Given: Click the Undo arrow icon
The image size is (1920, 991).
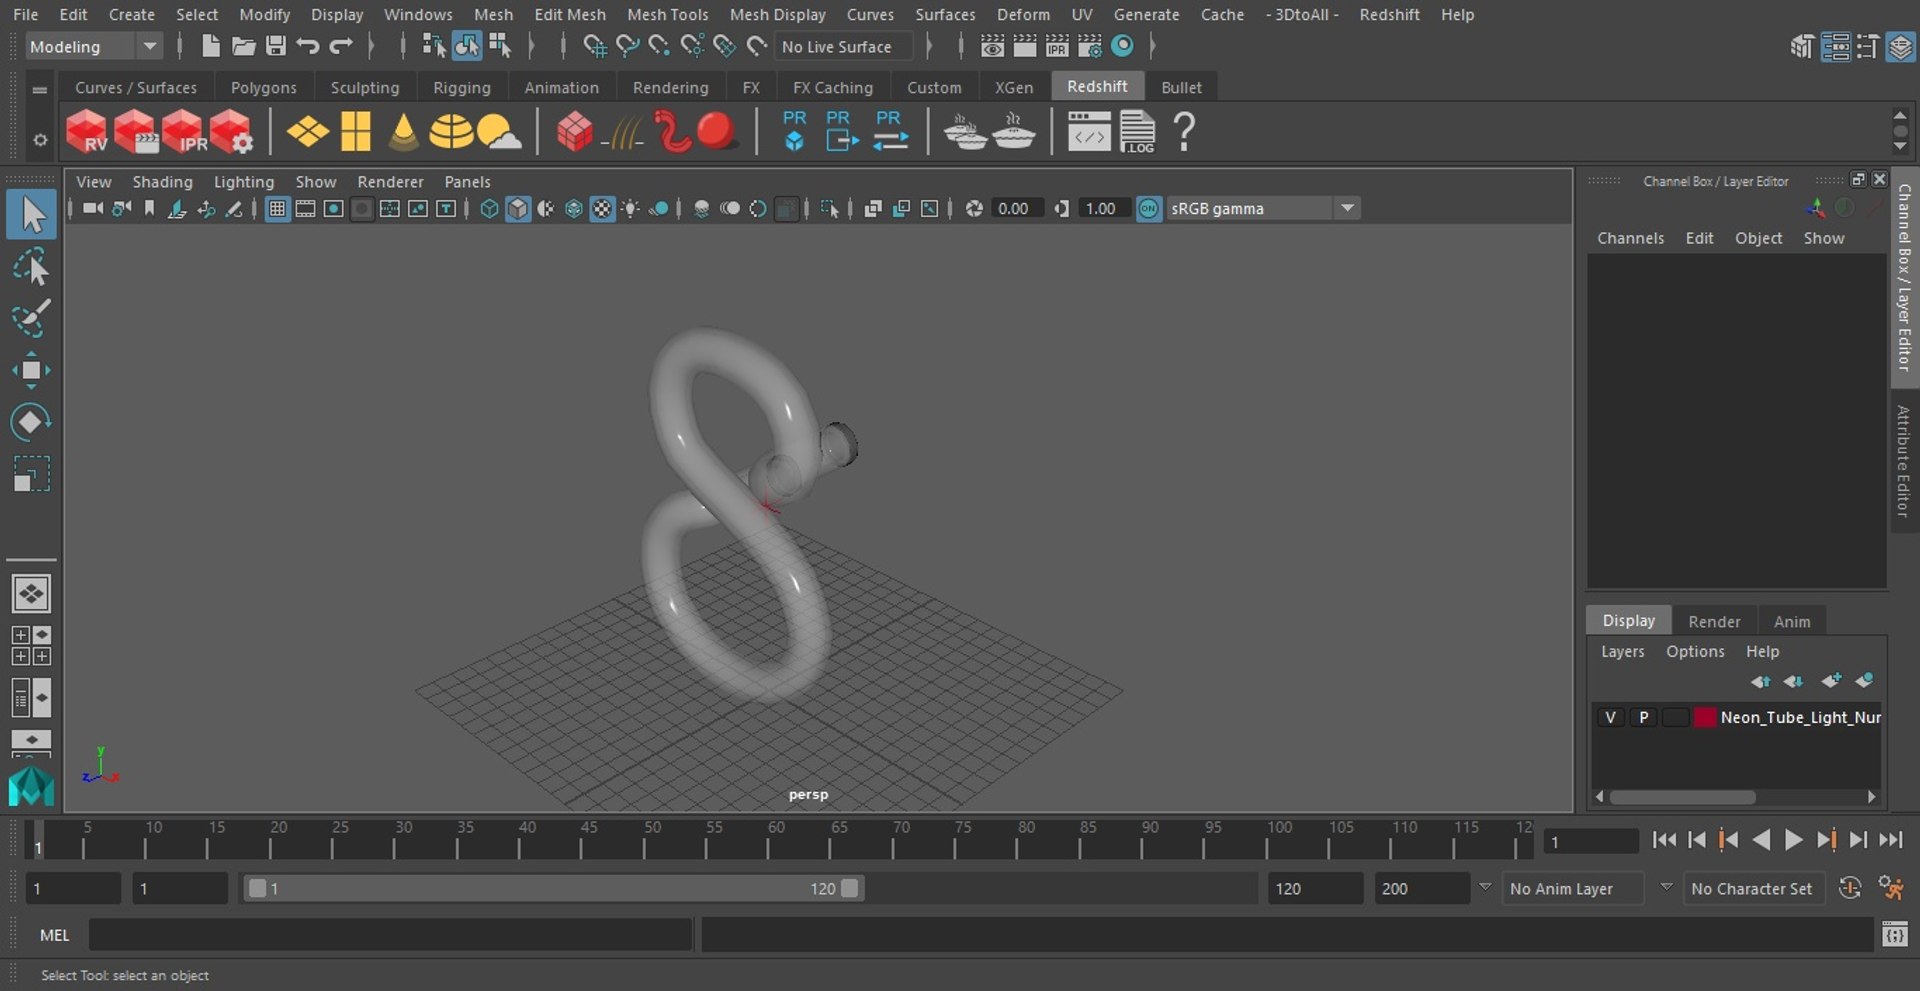Looking at the screenshot, I should [x=308, y=46].
